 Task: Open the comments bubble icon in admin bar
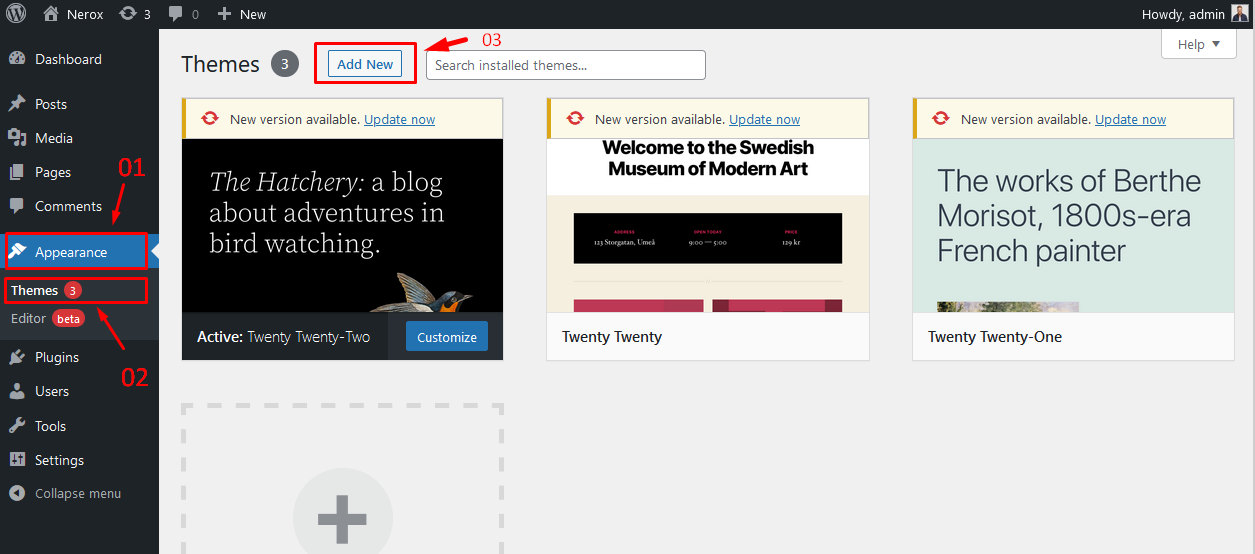pyautogui.click(x=176, y=14)
